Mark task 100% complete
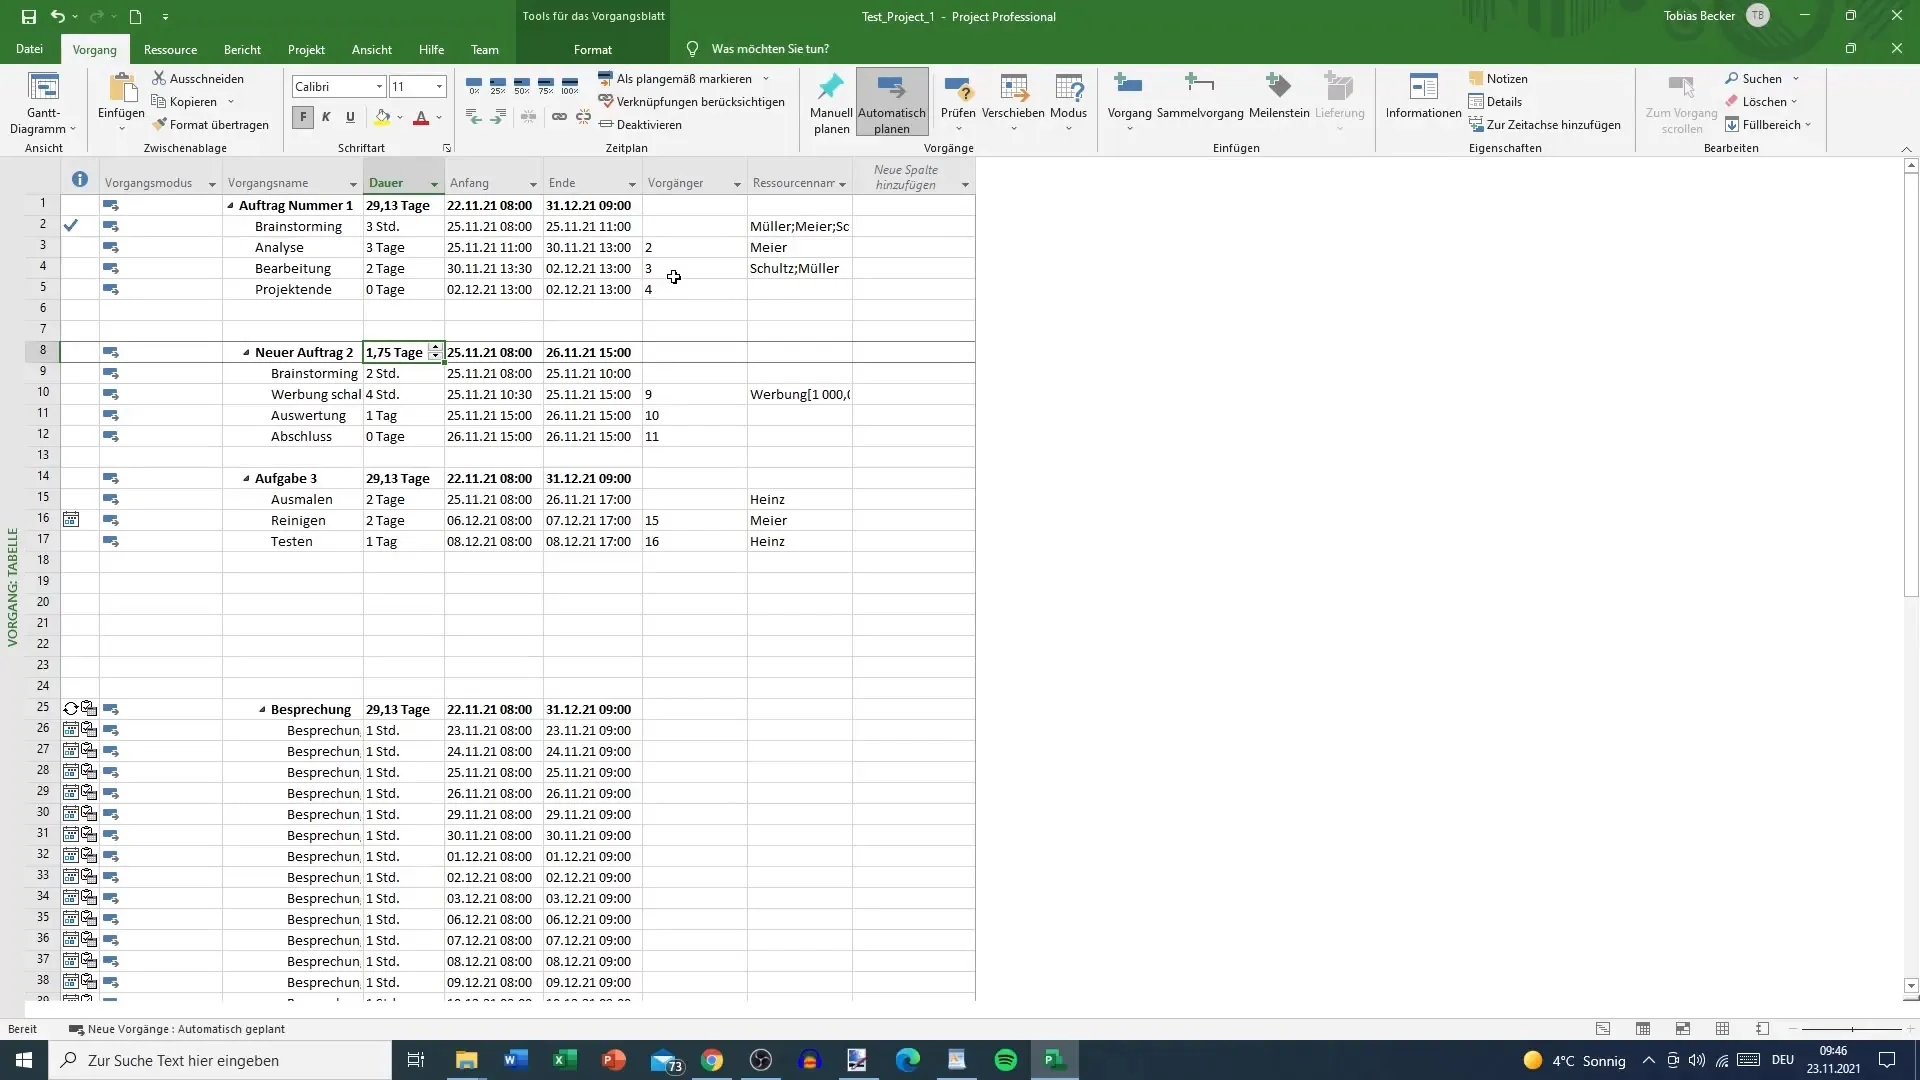This screenshot has height=1080, width=1920. 570,86
